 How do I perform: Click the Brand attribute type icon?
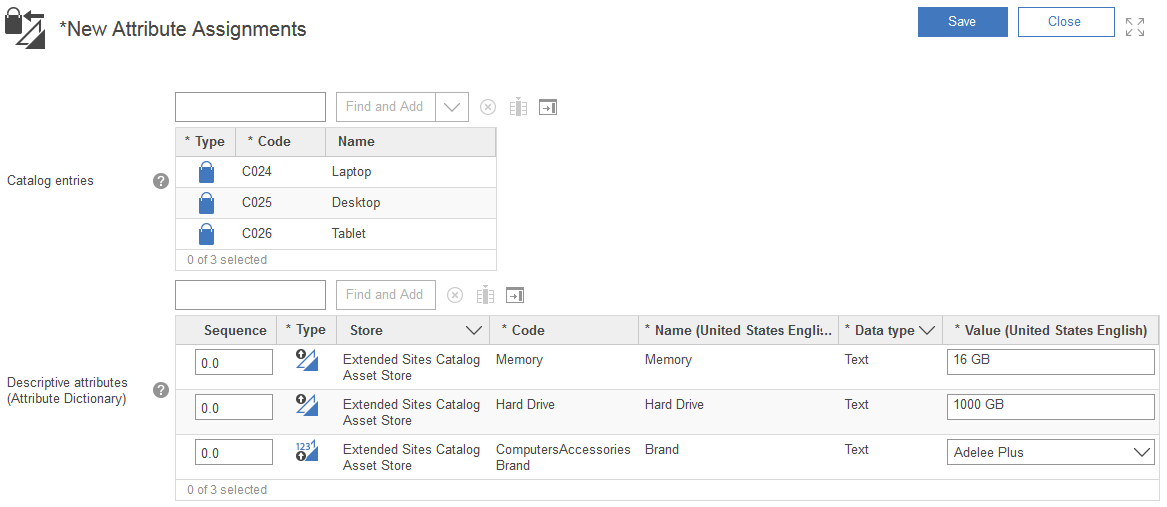pyautogui.click(x=306, y=451)
